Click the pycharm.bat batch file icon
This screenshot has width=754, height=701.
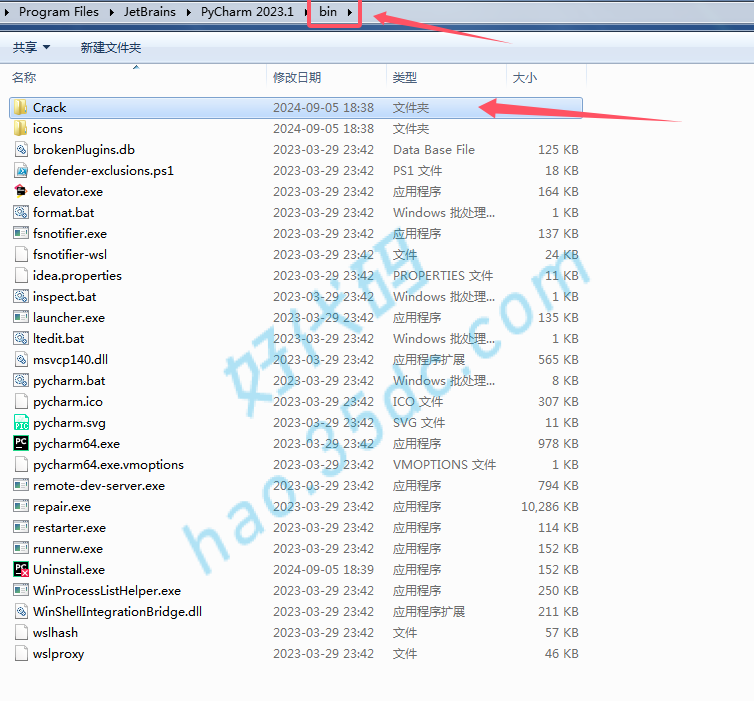pos(21,380)
